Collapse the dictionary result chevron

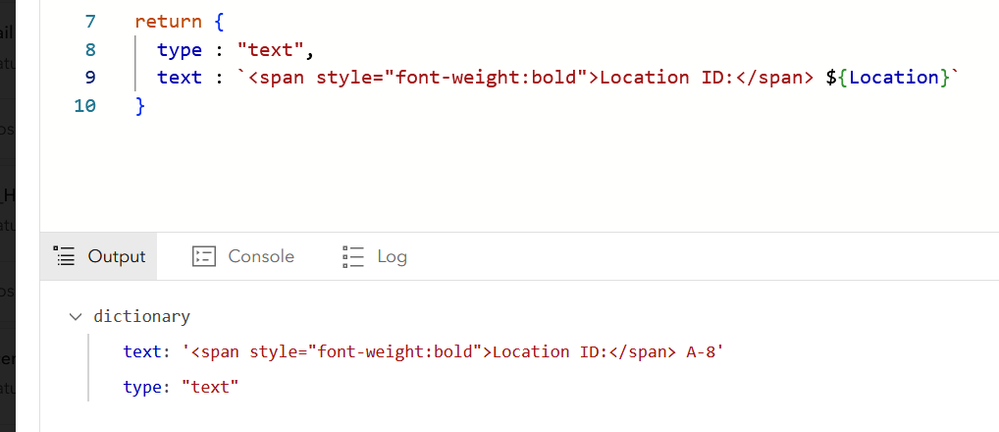coord(75,316)
